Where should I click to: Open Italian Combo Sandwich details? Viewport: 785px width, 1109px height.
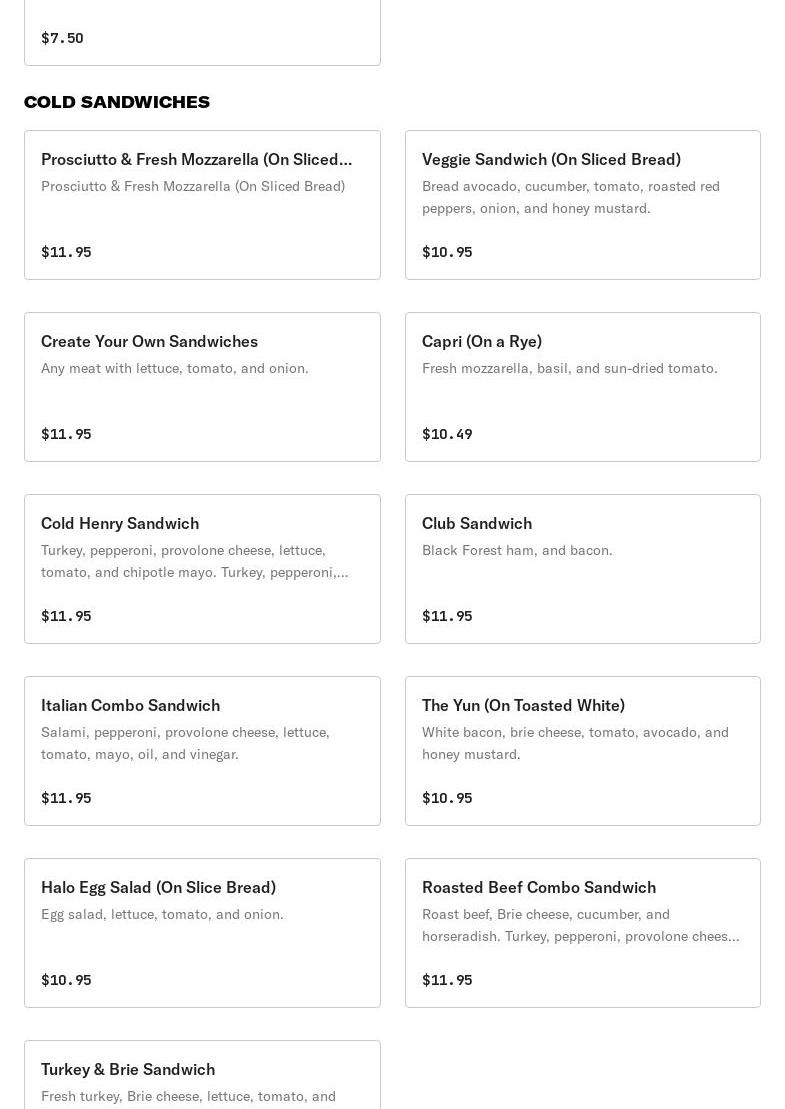(130, 705)
